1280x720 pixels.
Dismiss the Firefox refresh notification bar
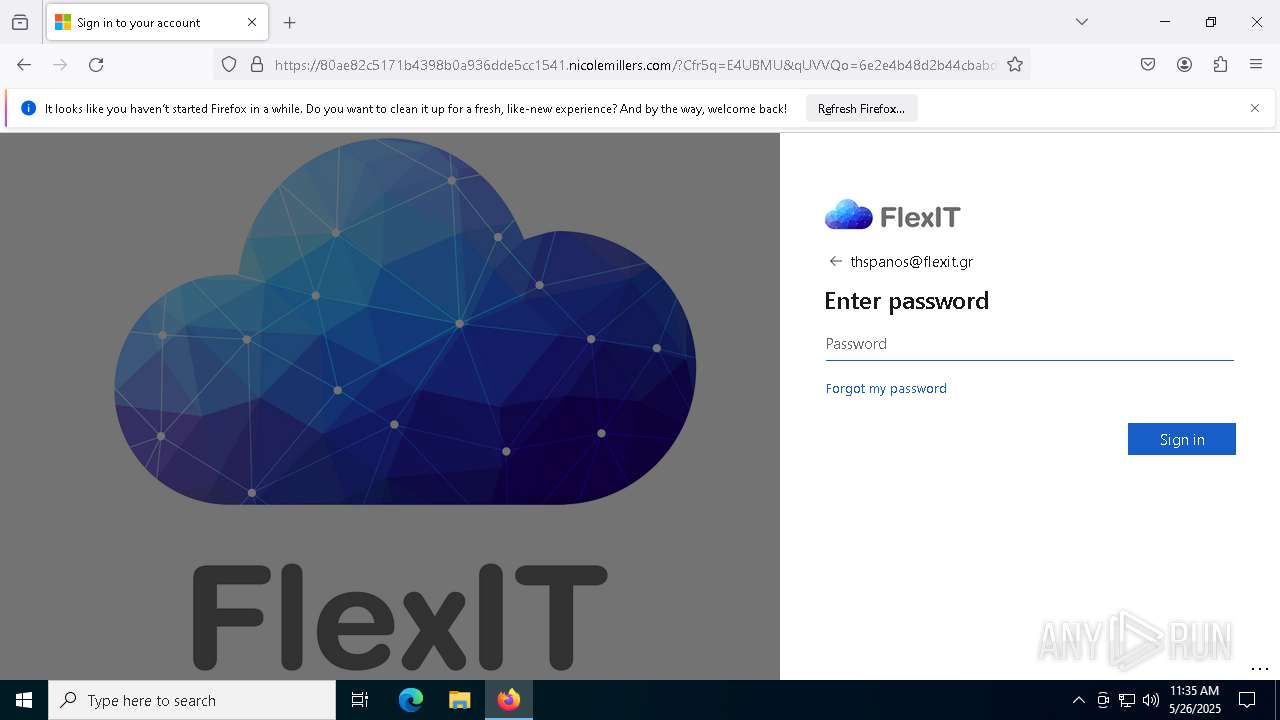[x=1255, y=108]
